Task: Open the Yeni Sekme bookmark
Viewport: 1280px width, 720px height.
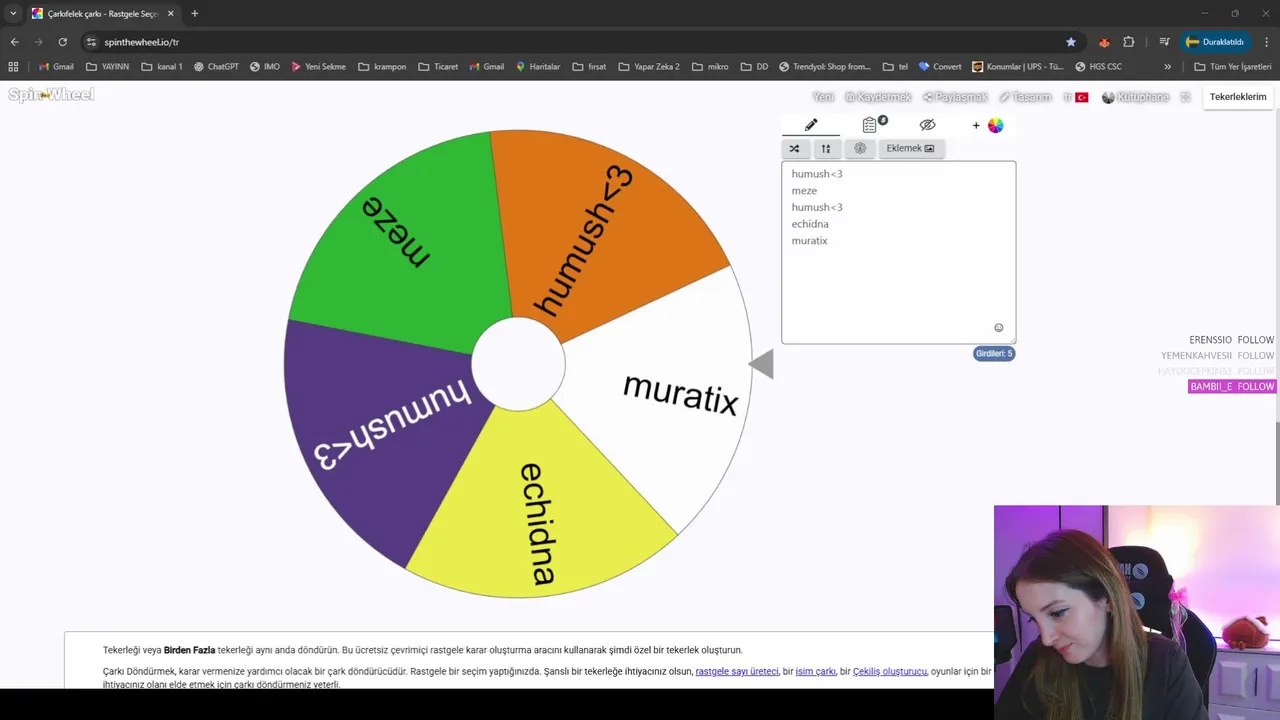Action: pyautogui.click(x=318, y=67)
